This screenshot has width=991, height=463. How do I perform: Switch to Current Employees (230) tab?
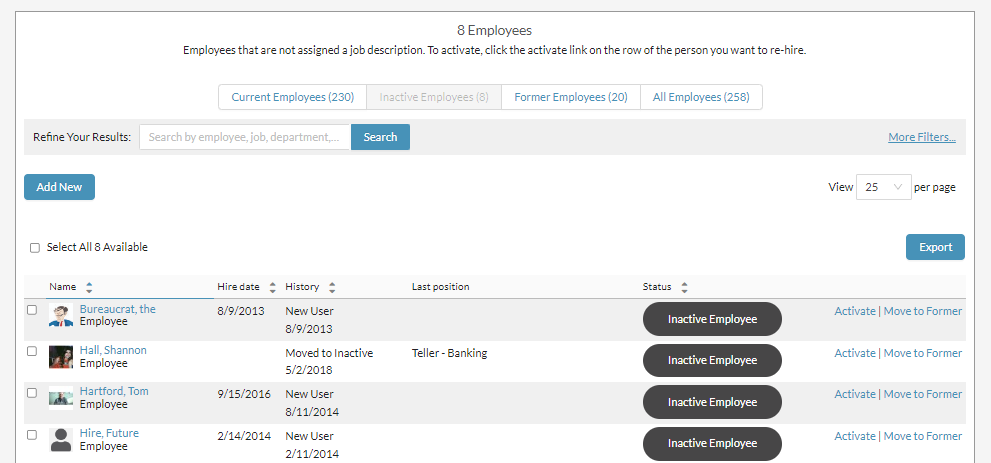point(293,97)
